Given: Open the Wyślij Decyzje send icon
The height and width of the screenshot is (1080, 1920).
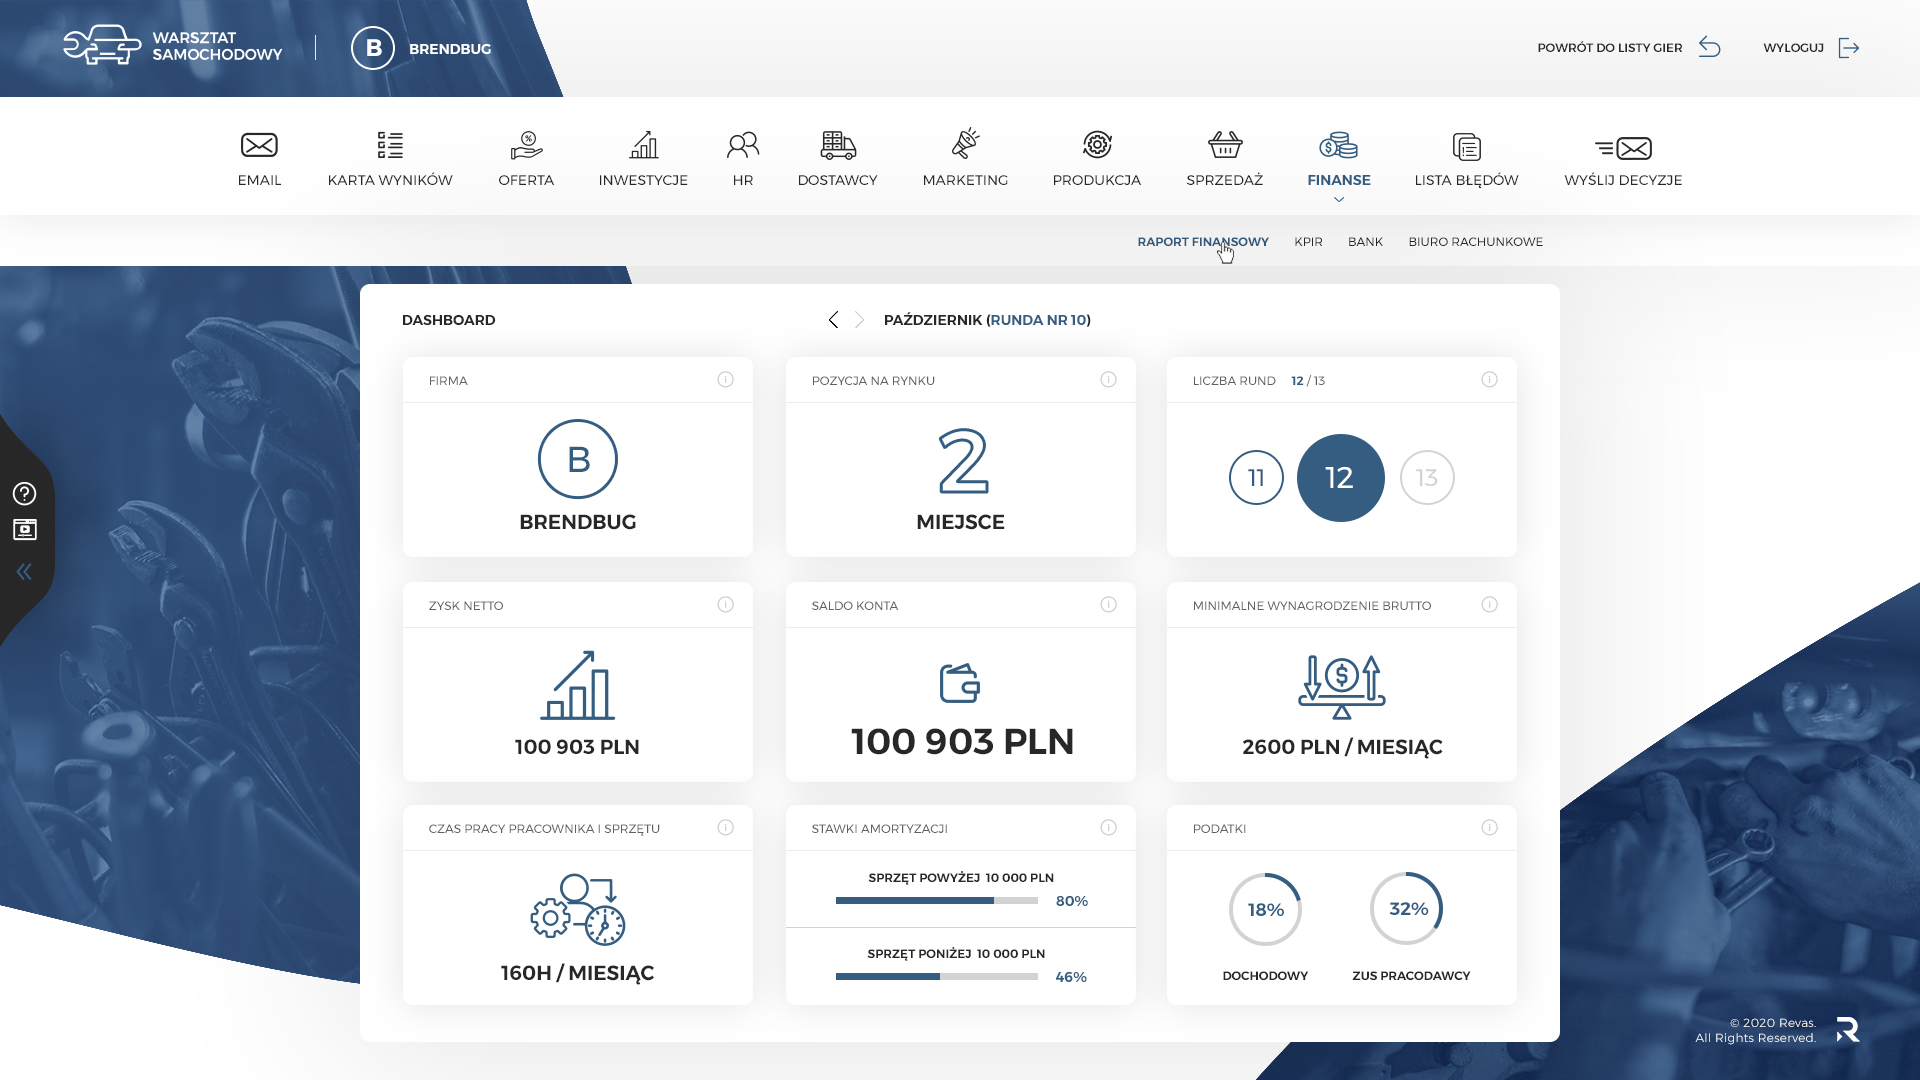Looking at the screenshot, I should [x=1623, y=148].
